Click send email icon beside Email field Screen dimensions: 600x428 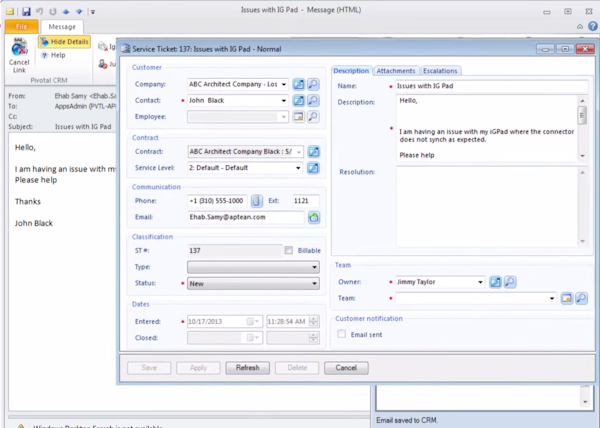(313, 217)
